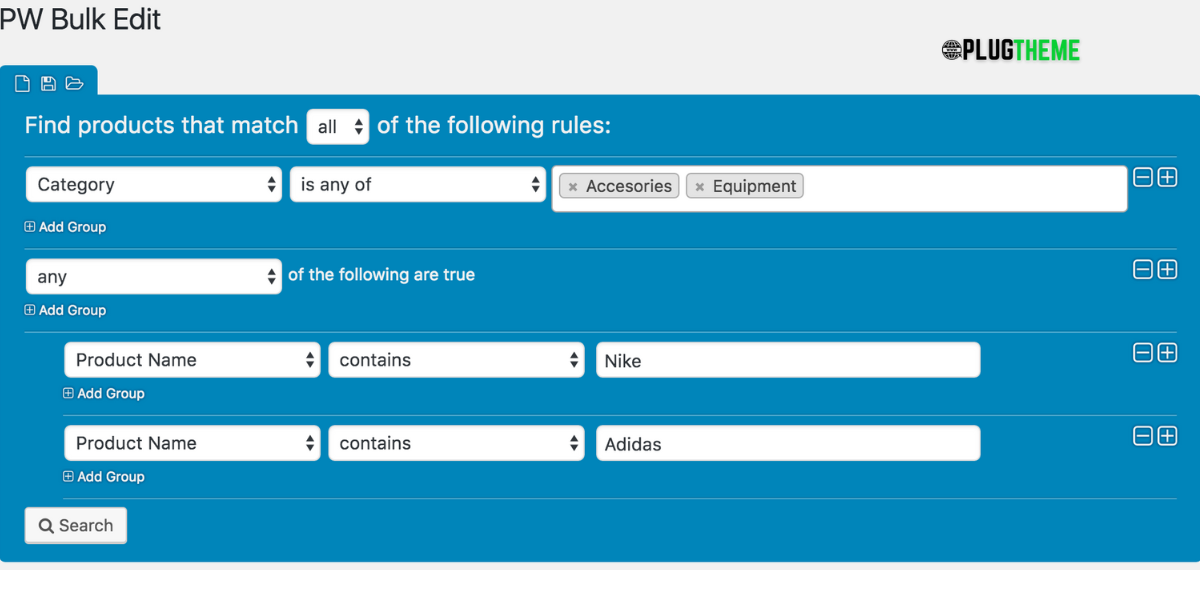The image size is (1200, 600).
Task: Click the save filter floppy icon
Action: click(48, 83)
